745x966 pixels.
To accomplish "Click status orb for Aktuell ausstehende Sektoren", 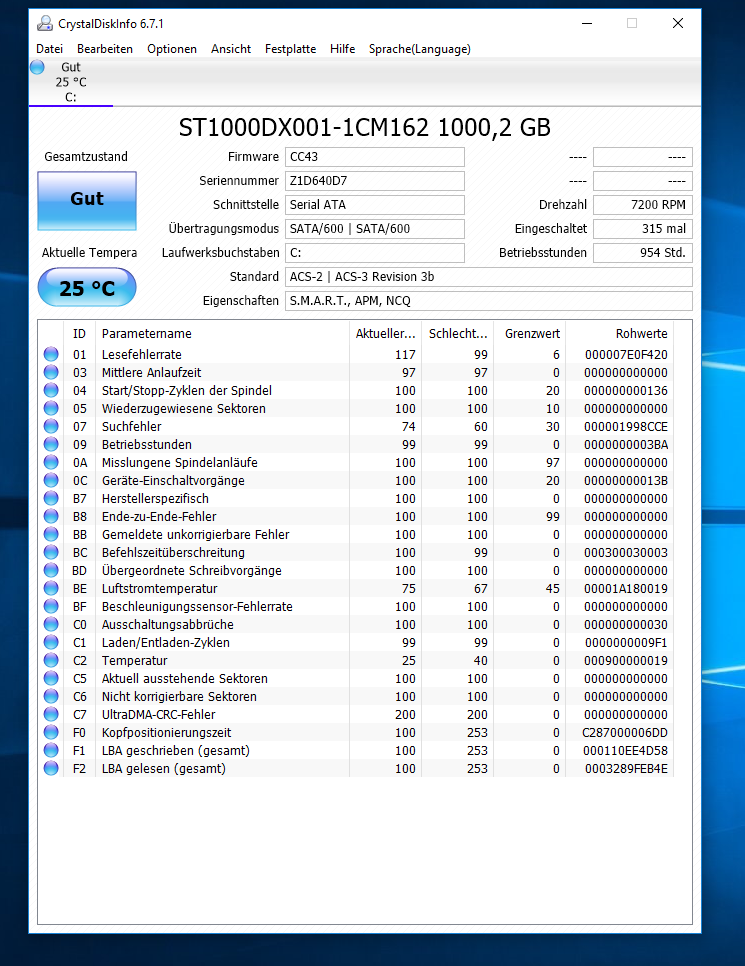I will pyautogui.click(x=51, y=678).
